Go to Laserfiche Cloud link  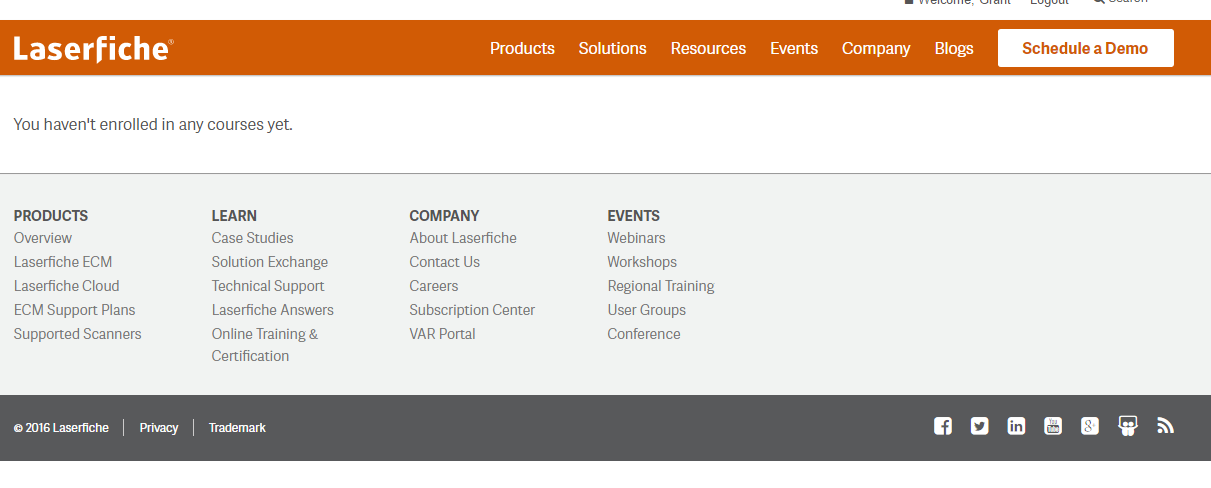[x=66, y=286]
